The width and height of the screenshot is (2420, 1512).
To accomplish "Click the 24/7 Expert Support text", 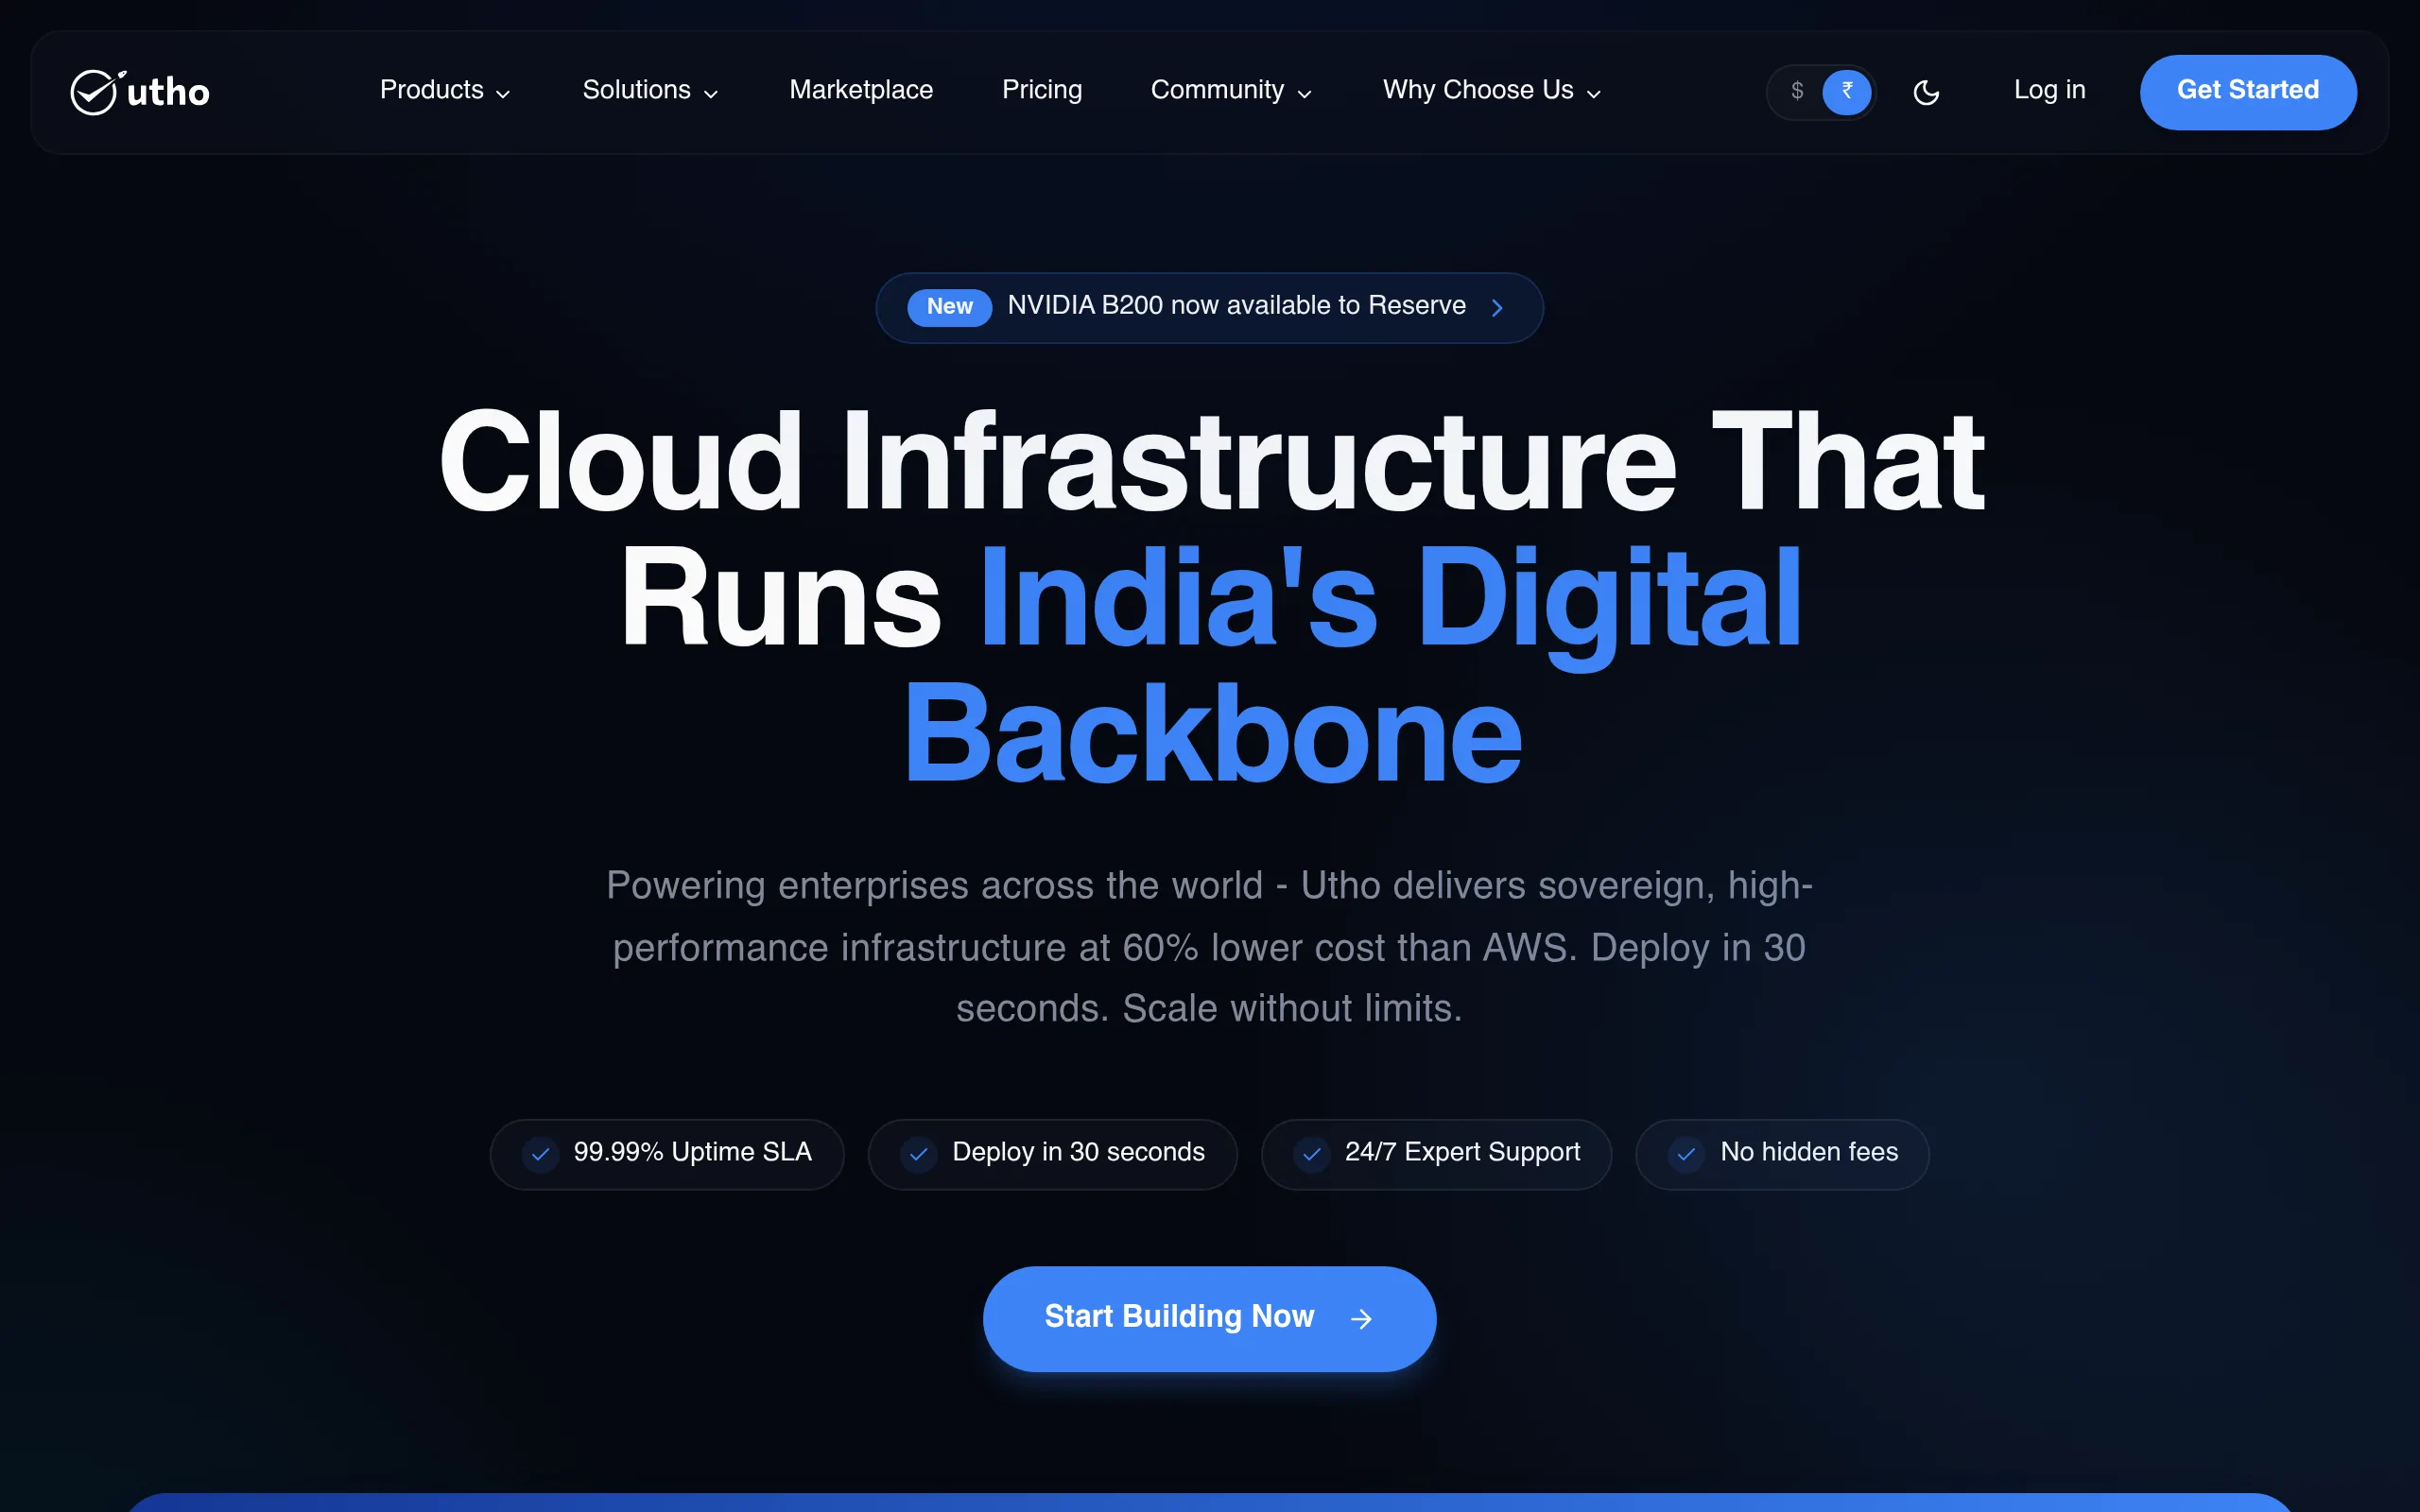I will 1462,1153.
